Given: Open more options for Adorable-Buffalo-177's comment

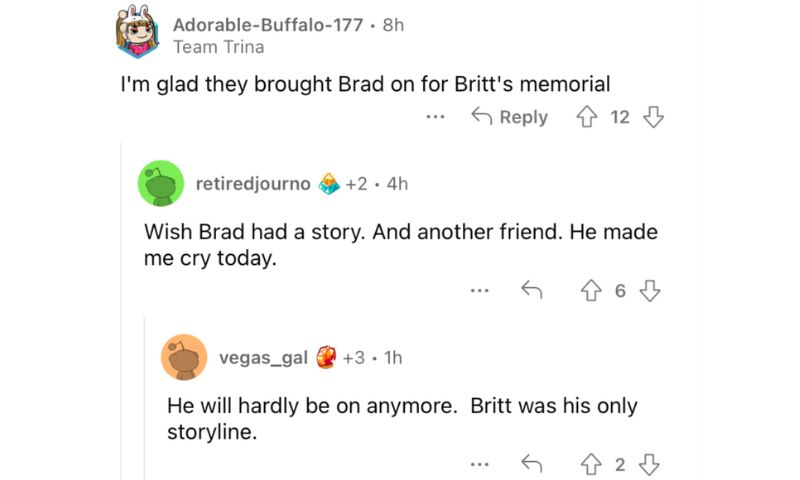Looking at the screenshot, I should tap(434, 117).
